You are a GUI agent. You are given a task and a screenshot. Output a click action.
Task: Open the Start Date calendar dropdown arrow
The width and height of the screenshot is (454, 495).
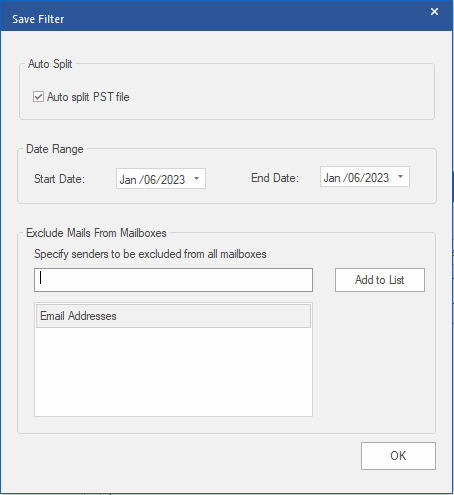pos(197,179)
